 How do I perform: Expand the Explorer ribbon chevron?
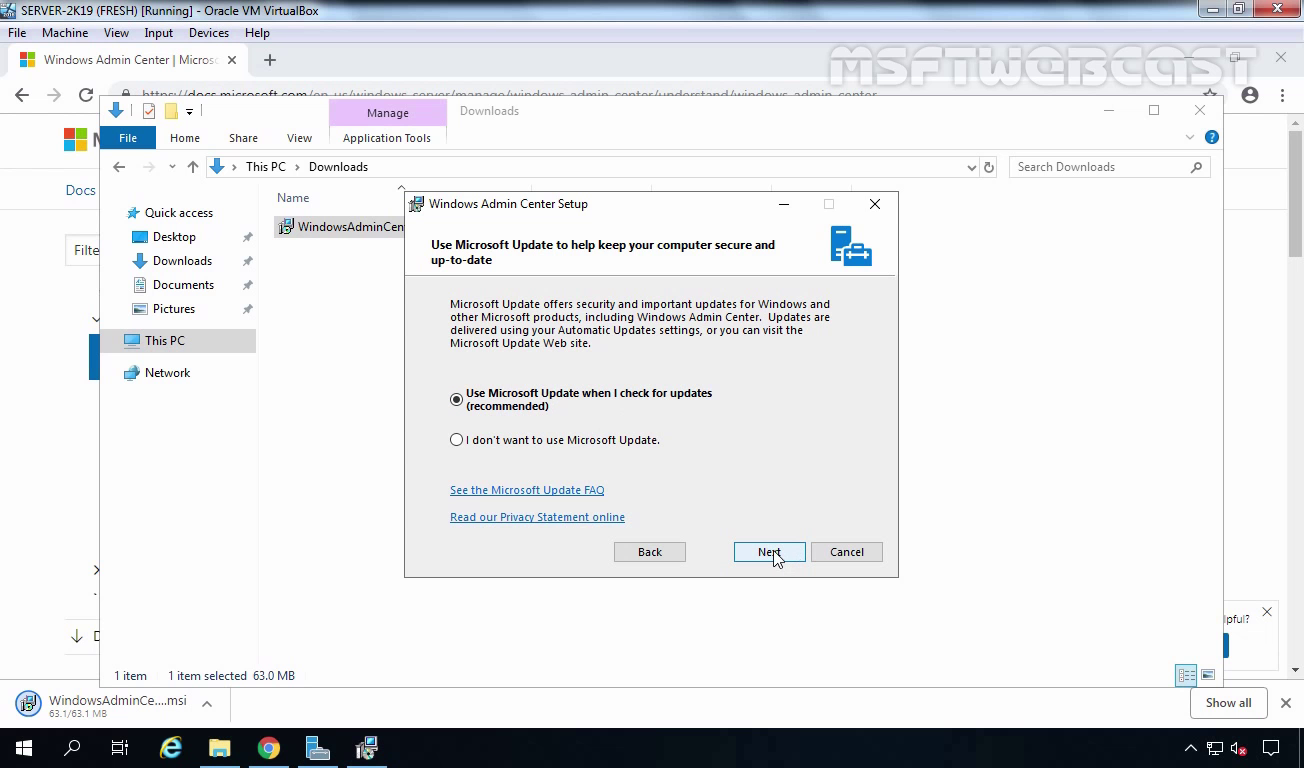click(1190, 138)
